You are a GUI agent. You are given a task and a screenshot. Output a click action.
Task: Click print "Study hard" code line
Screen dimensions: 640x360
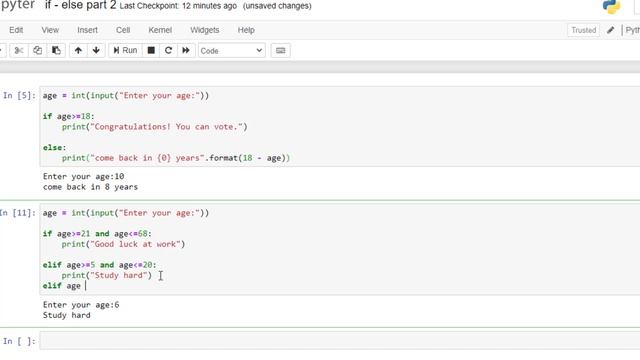[x=107, y=275]
